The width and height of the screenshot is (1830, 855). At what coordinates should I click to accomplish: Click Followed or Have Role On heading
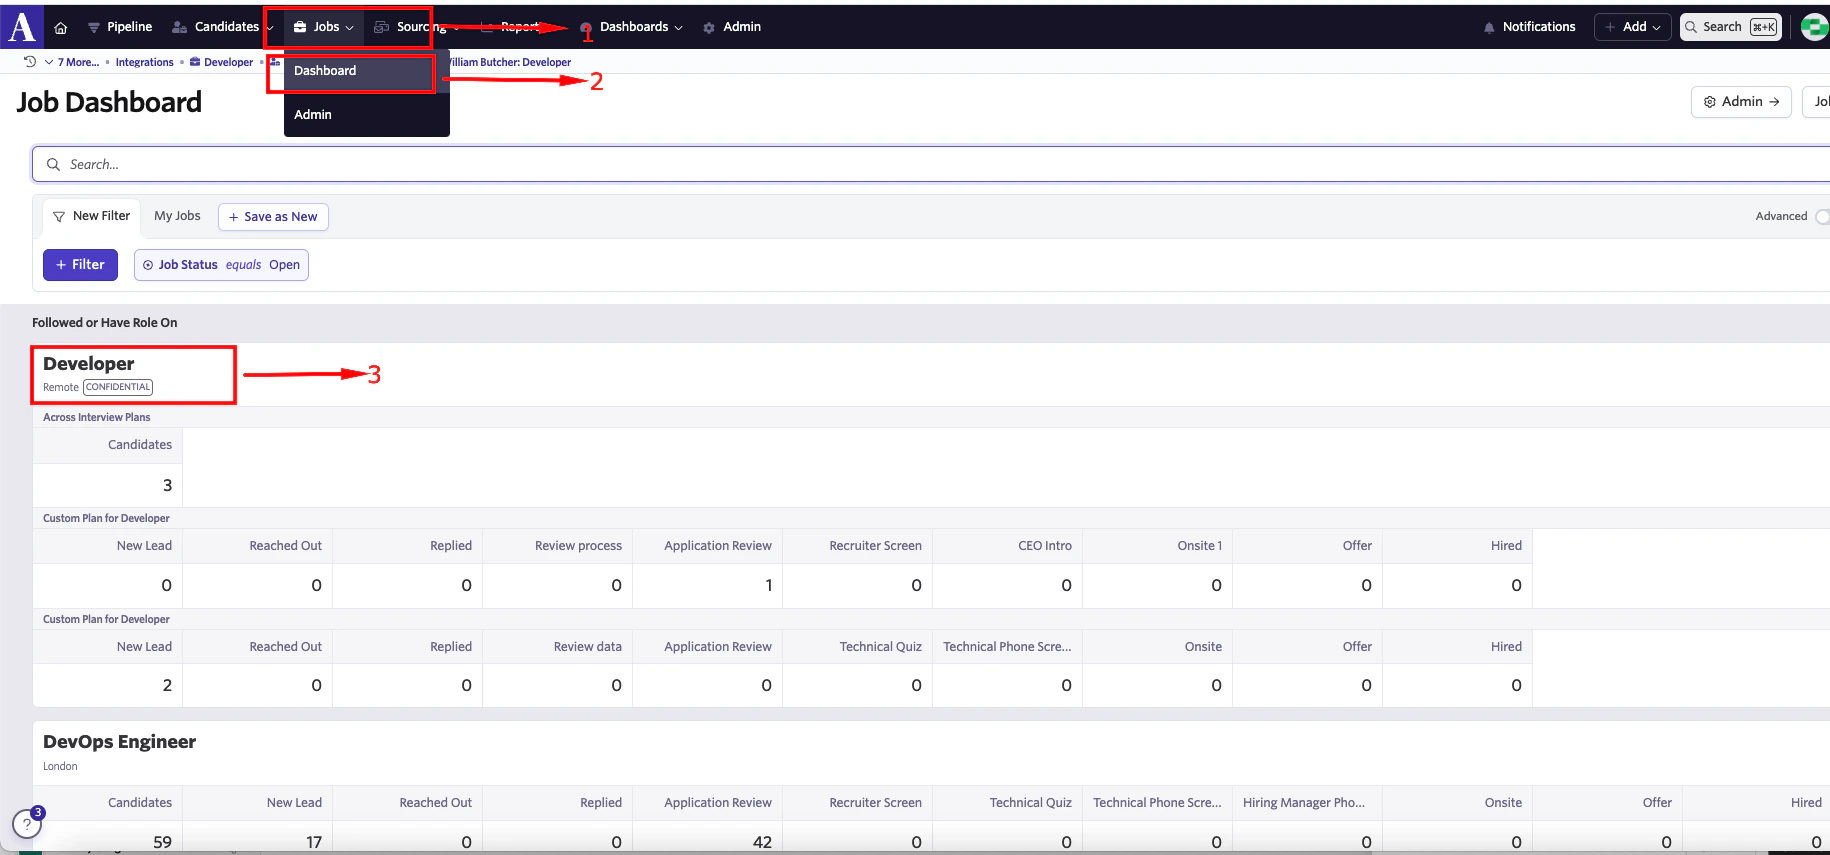click(104, 323)
